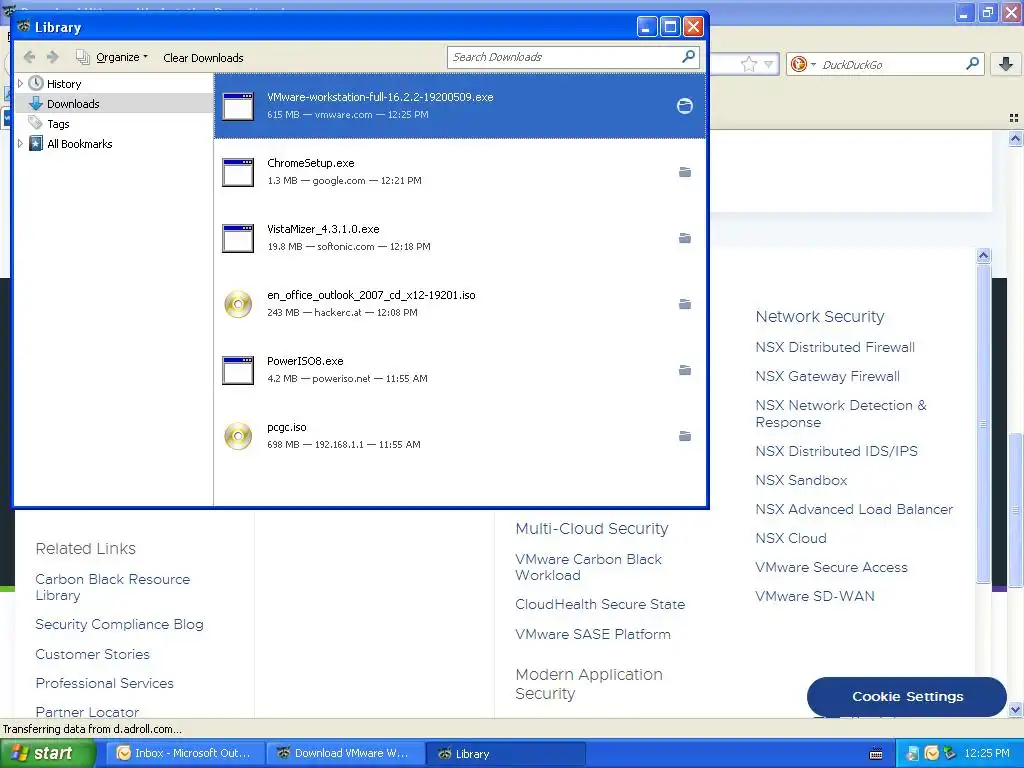Screen dimensions: 1024x768
Task: Click the Cookie Settings button
Action: 906,696
